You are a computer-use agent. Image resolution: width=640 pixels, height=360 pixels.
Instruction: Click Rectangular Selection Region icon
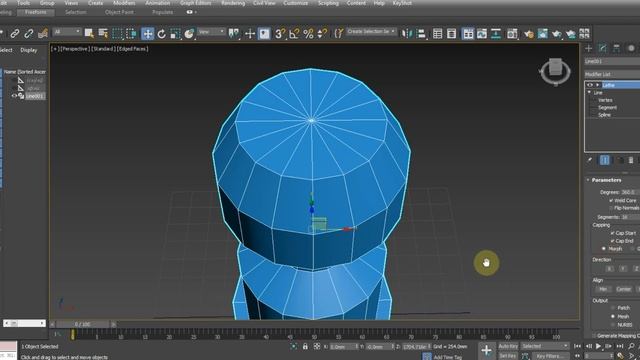point(117,33)
